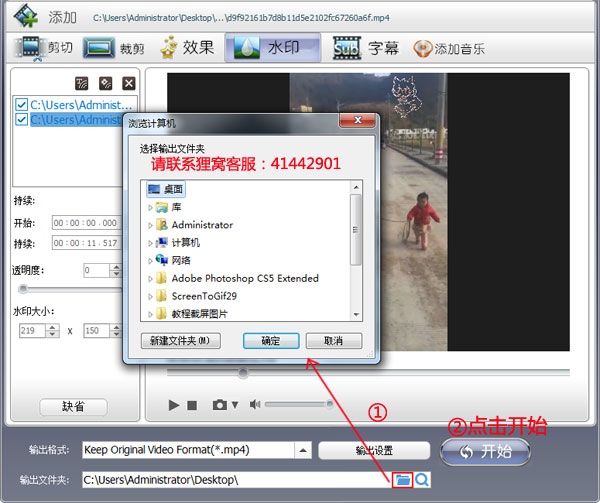Click the 持续 duration time field
The width and height of the screenshot is (600, 503).
(x=86, y=243)
